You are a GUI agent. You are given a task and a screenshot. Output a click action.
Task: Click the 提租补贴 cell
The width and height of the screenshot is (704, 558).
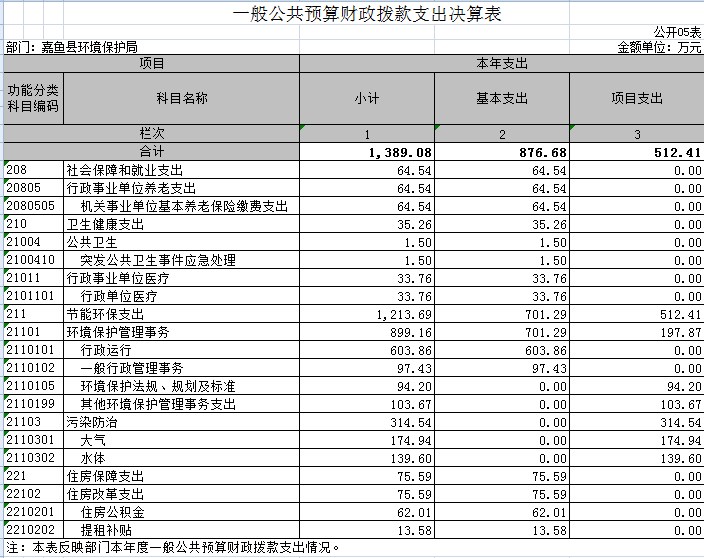click(x=182, y=529)
